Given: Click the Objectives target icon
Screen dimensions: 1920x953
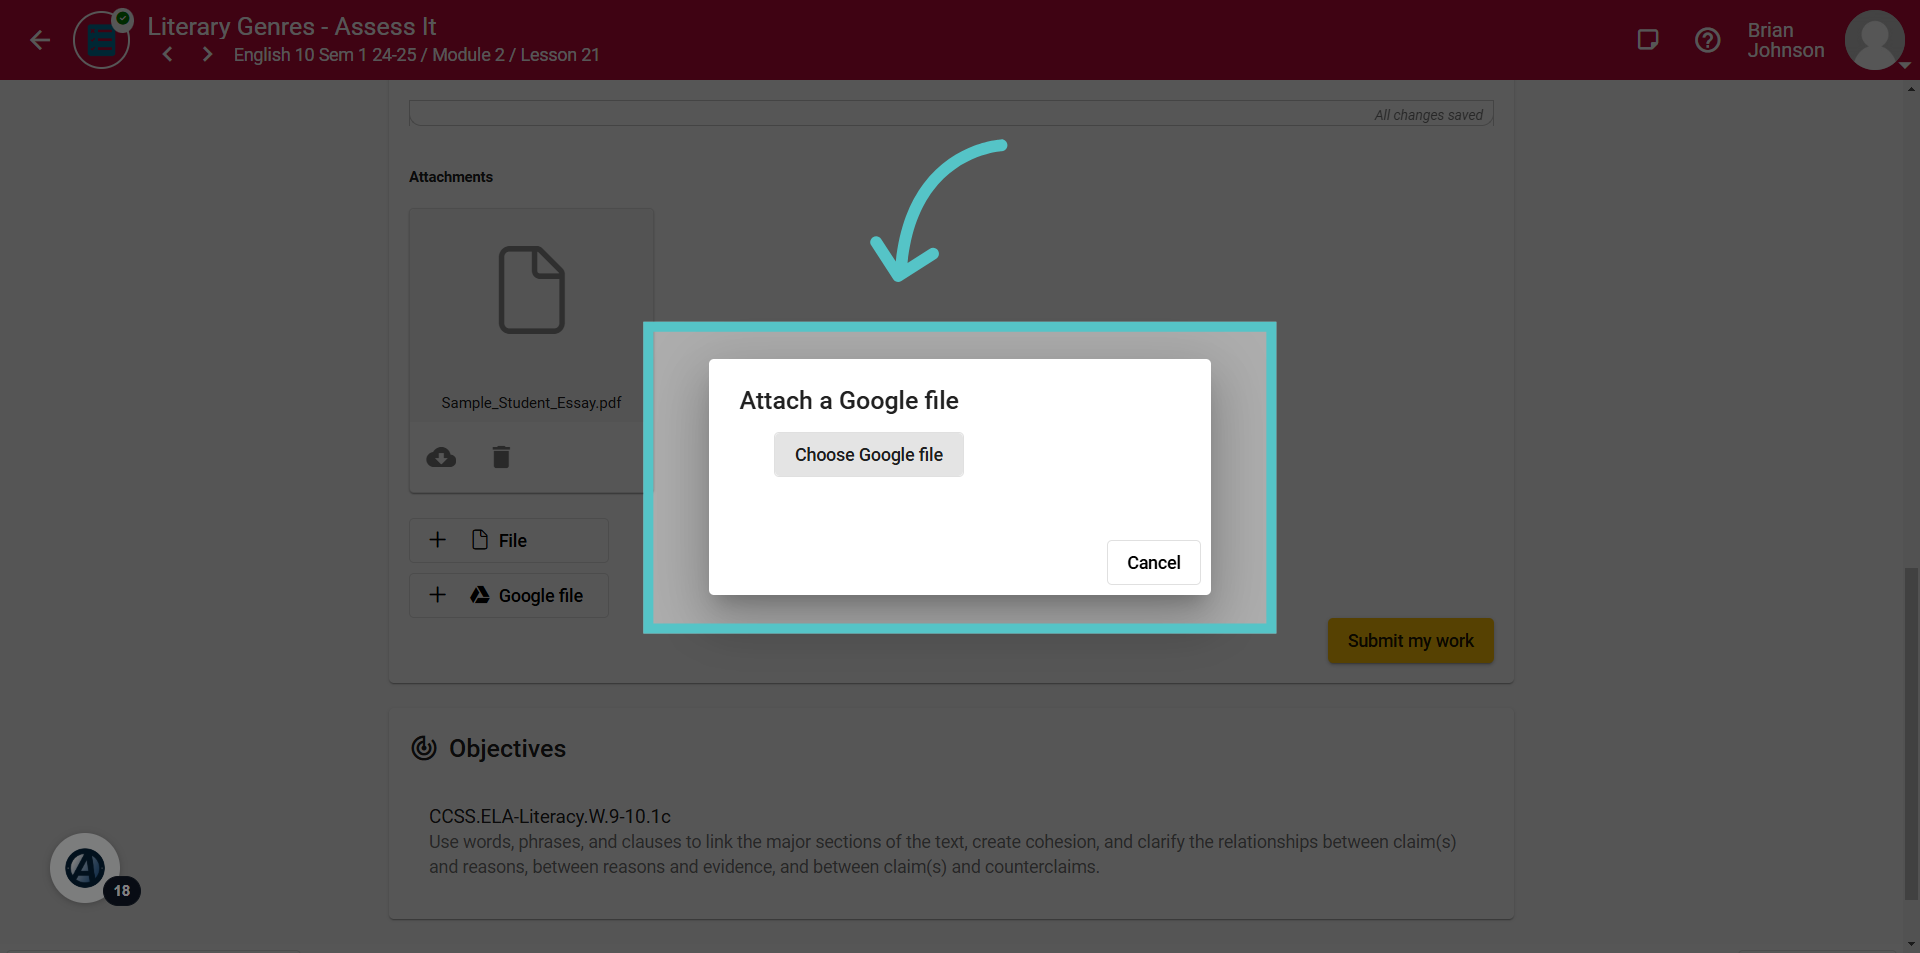Looking at the screenshot, I should [x=424, y=748].
